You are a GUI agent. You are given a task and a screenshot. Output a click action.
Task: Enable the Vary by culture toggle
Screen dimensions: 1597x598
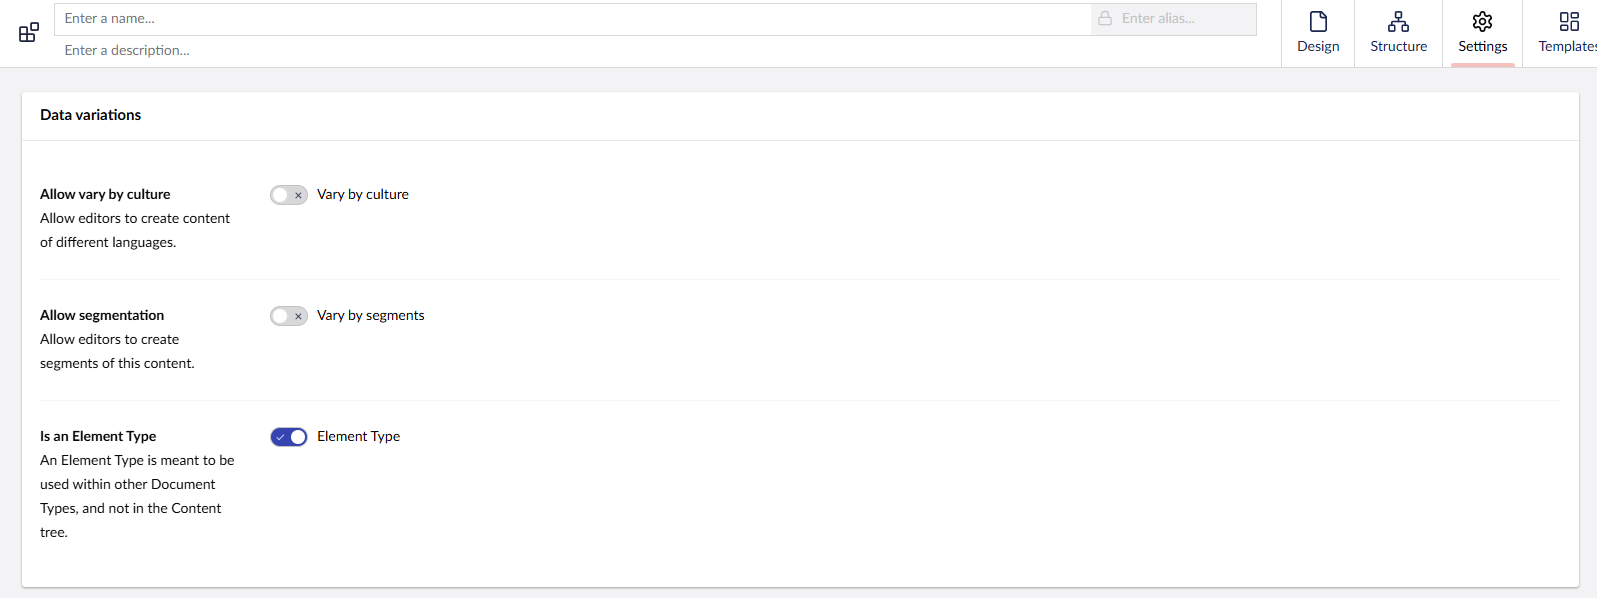pos(289,195)
